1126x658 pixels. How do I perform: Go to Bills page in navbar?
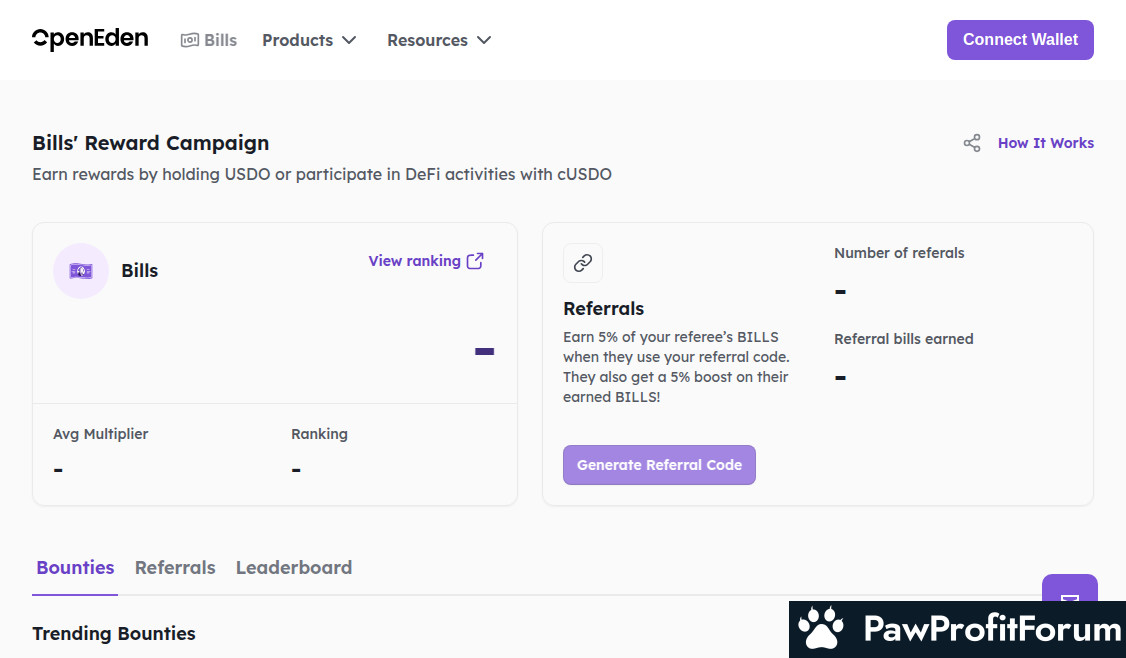(220, 40)
